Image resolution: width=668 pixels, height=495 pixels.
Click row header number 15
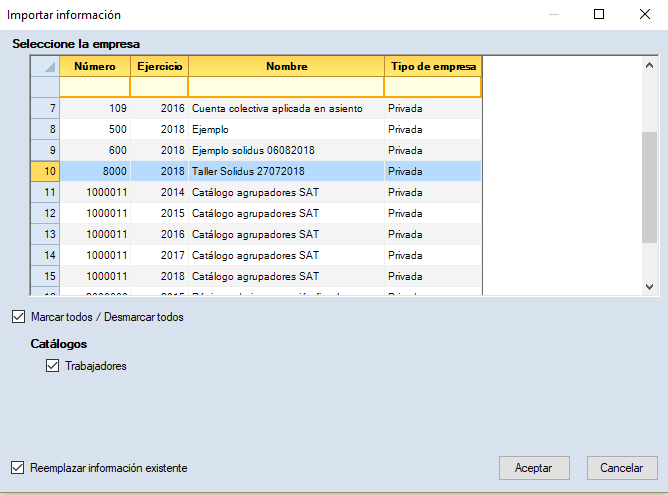[x=45, y=276]
